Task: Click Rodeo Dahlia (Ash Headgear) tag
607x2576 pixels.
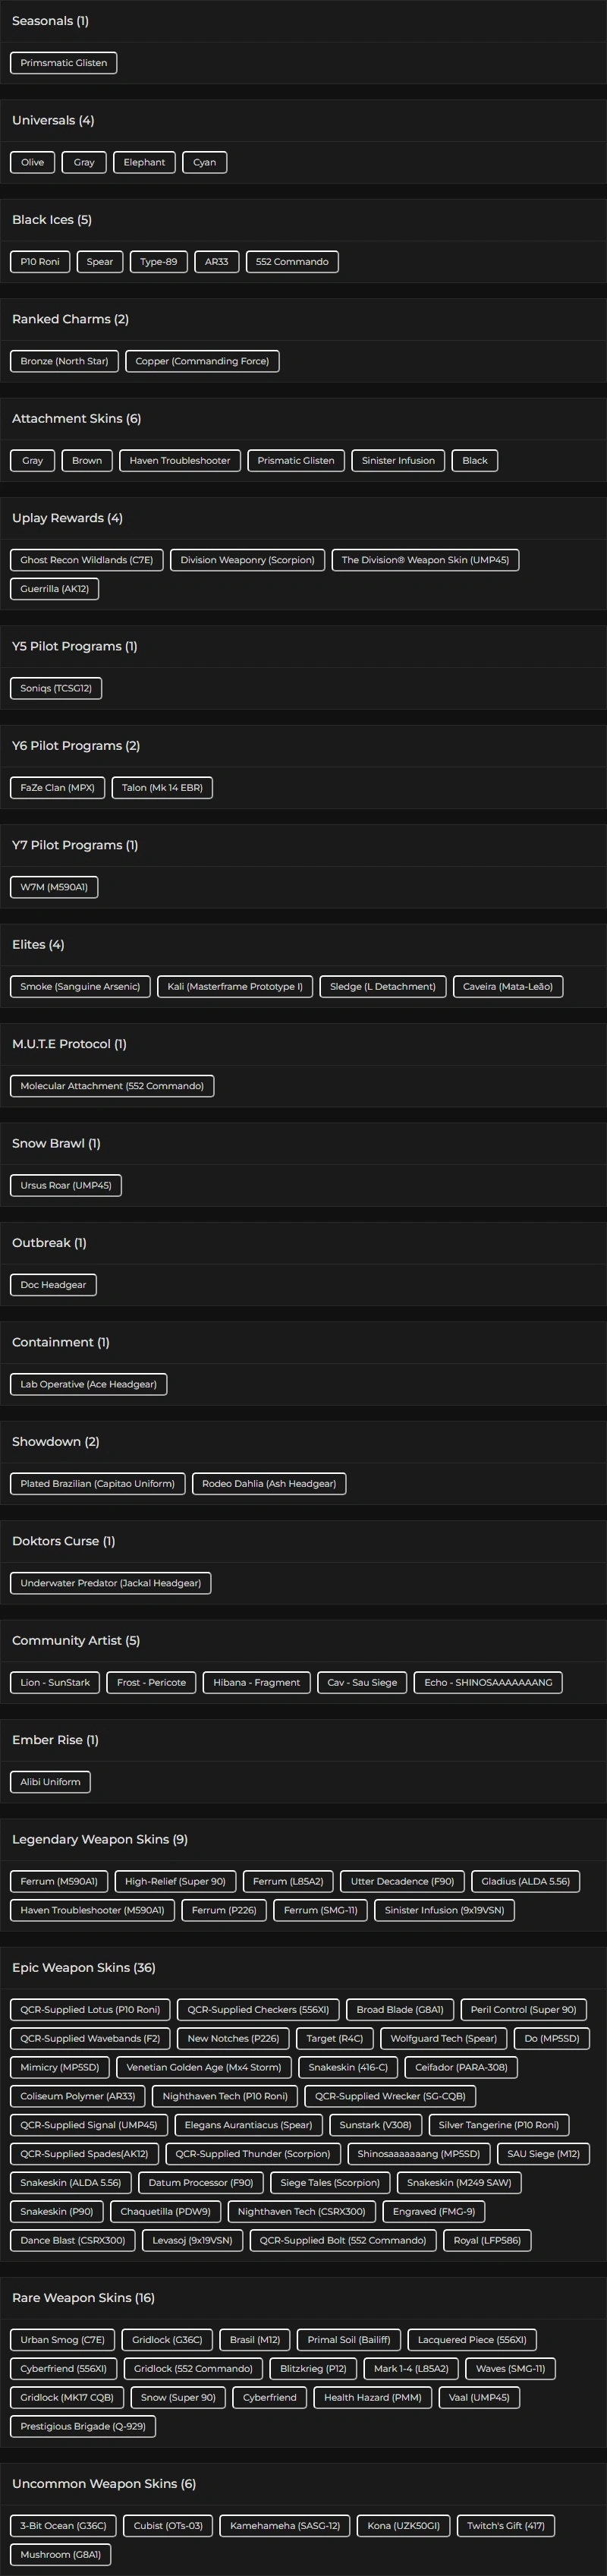Action: [x=269, y=1484]
